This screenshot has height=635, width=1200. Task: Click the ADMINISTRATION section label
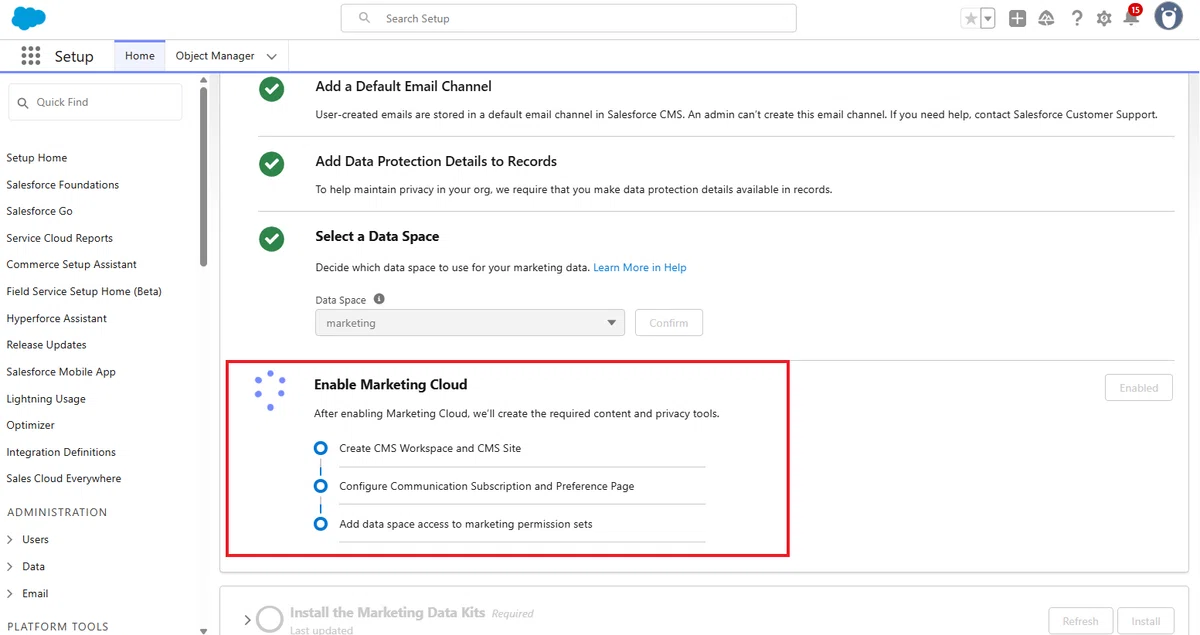click(x=57, y=512)
